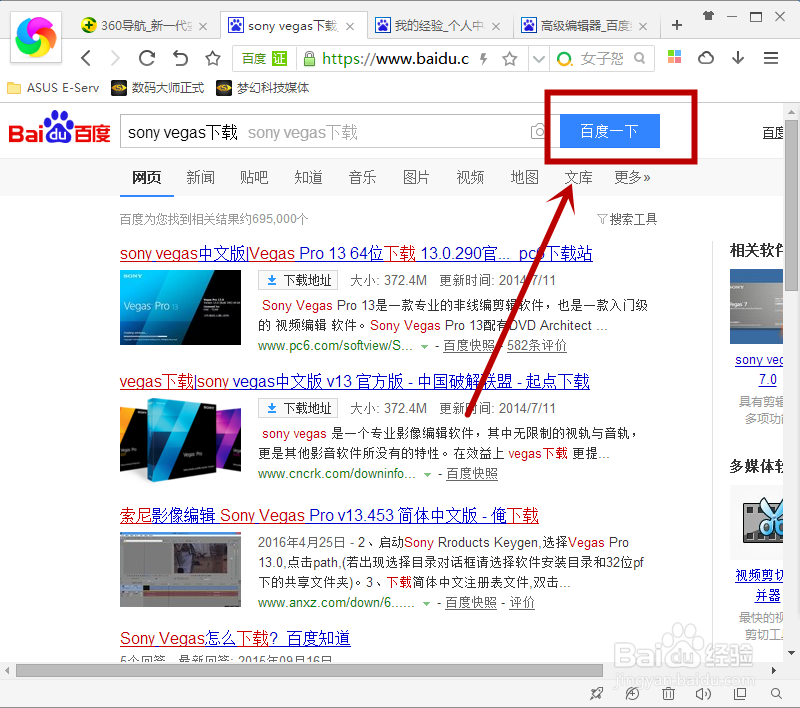Click the status bar accelerator circle icon
The height and width of the screenshot is (708, 800).
632,694
